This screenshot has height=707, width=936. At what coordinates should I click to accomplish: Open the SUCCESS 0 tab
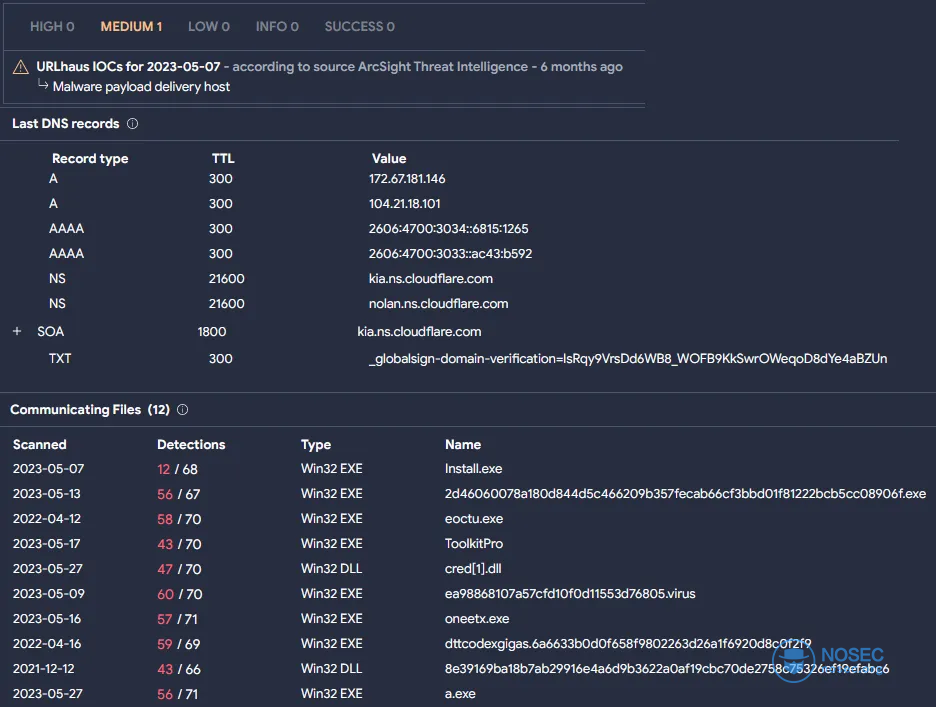[359, 26]
